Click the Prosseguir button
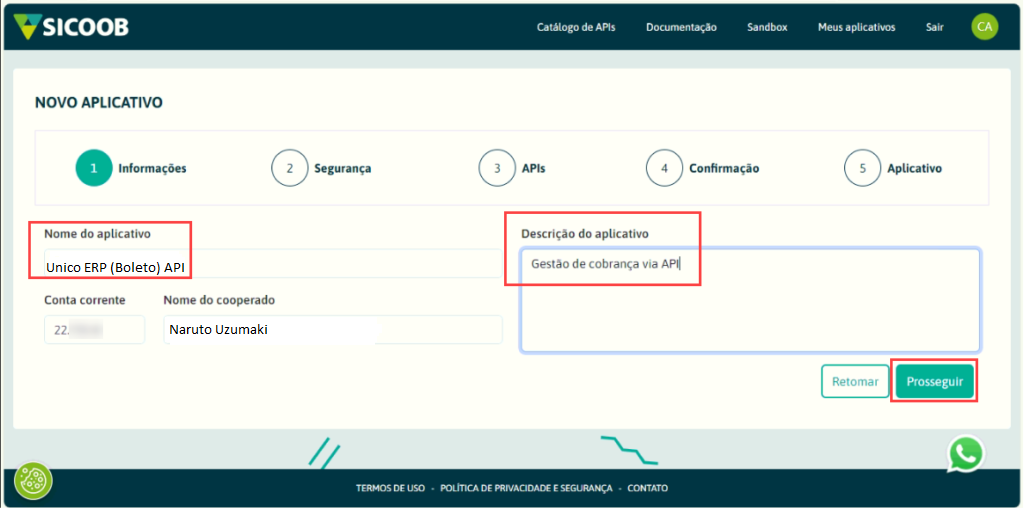The image size is (1024, 508). click(x=935, y=381)
